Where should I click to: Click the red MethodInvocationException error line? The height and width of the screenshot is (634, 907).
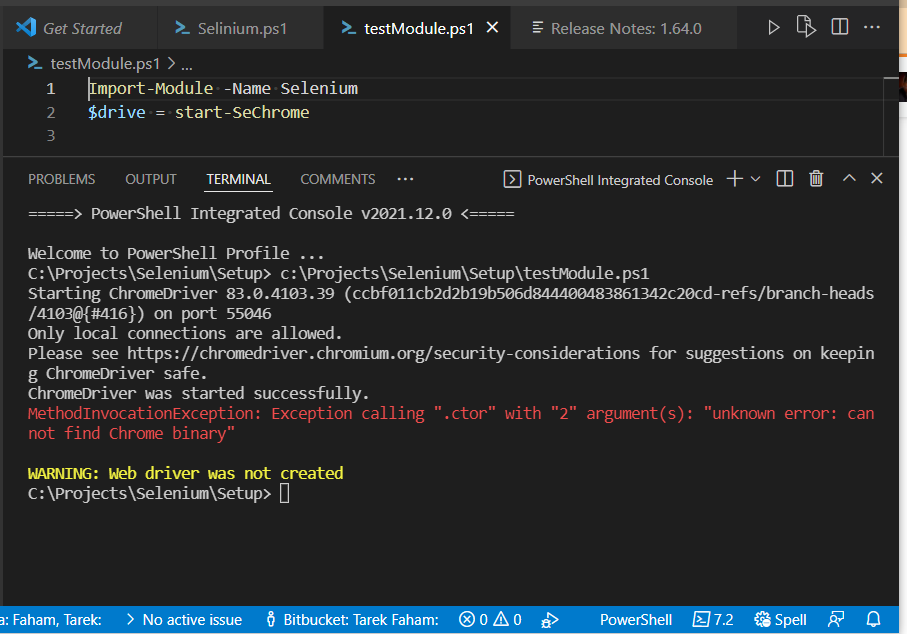451,423
